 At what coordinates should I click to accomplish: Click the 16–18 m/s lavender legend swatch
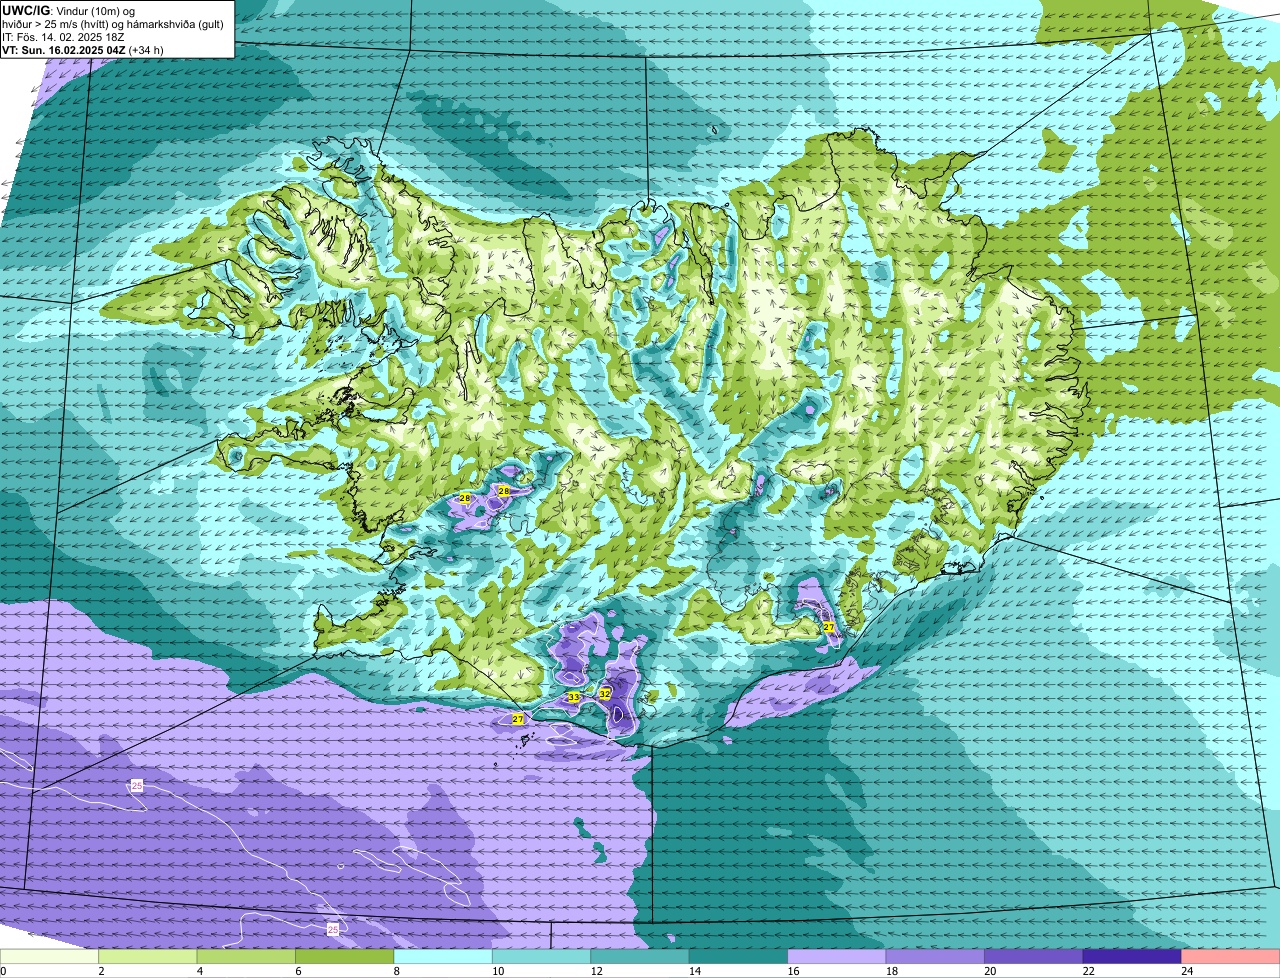coord(837,957)
